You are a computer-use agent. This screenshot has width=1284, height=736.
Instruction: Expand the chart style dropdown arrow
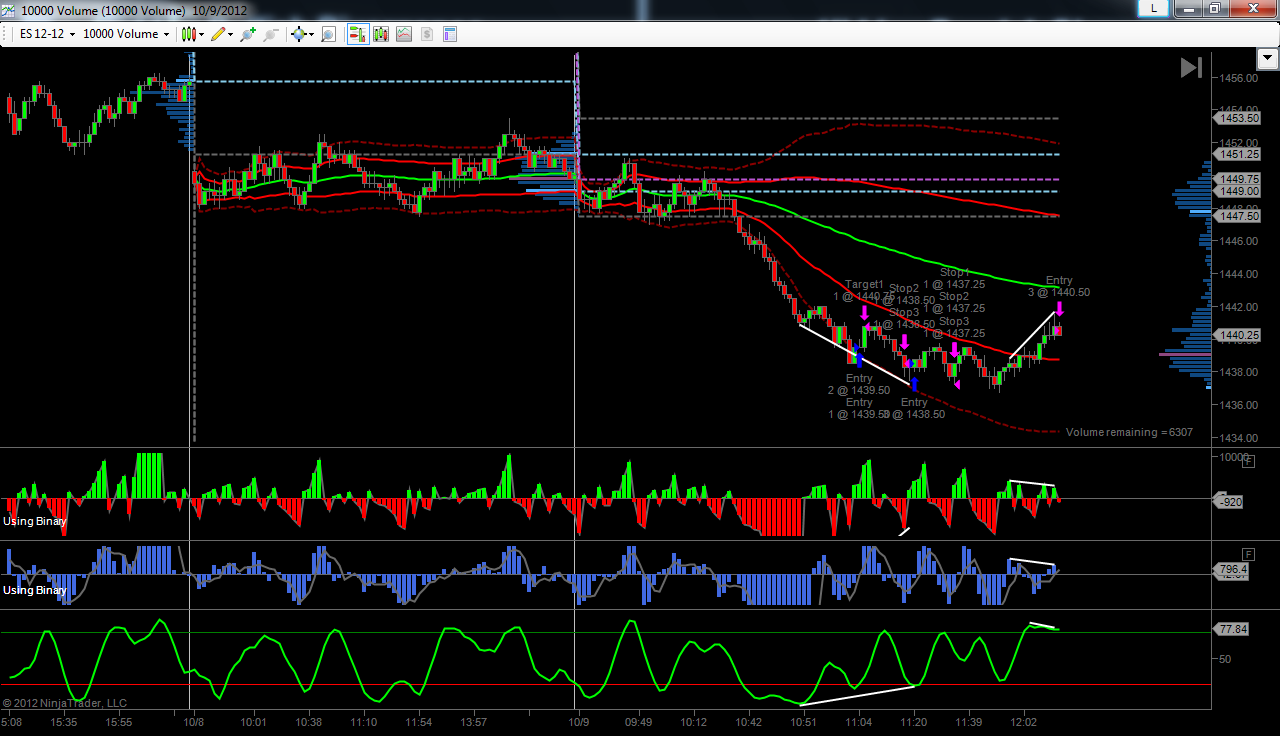coord(202,34)
